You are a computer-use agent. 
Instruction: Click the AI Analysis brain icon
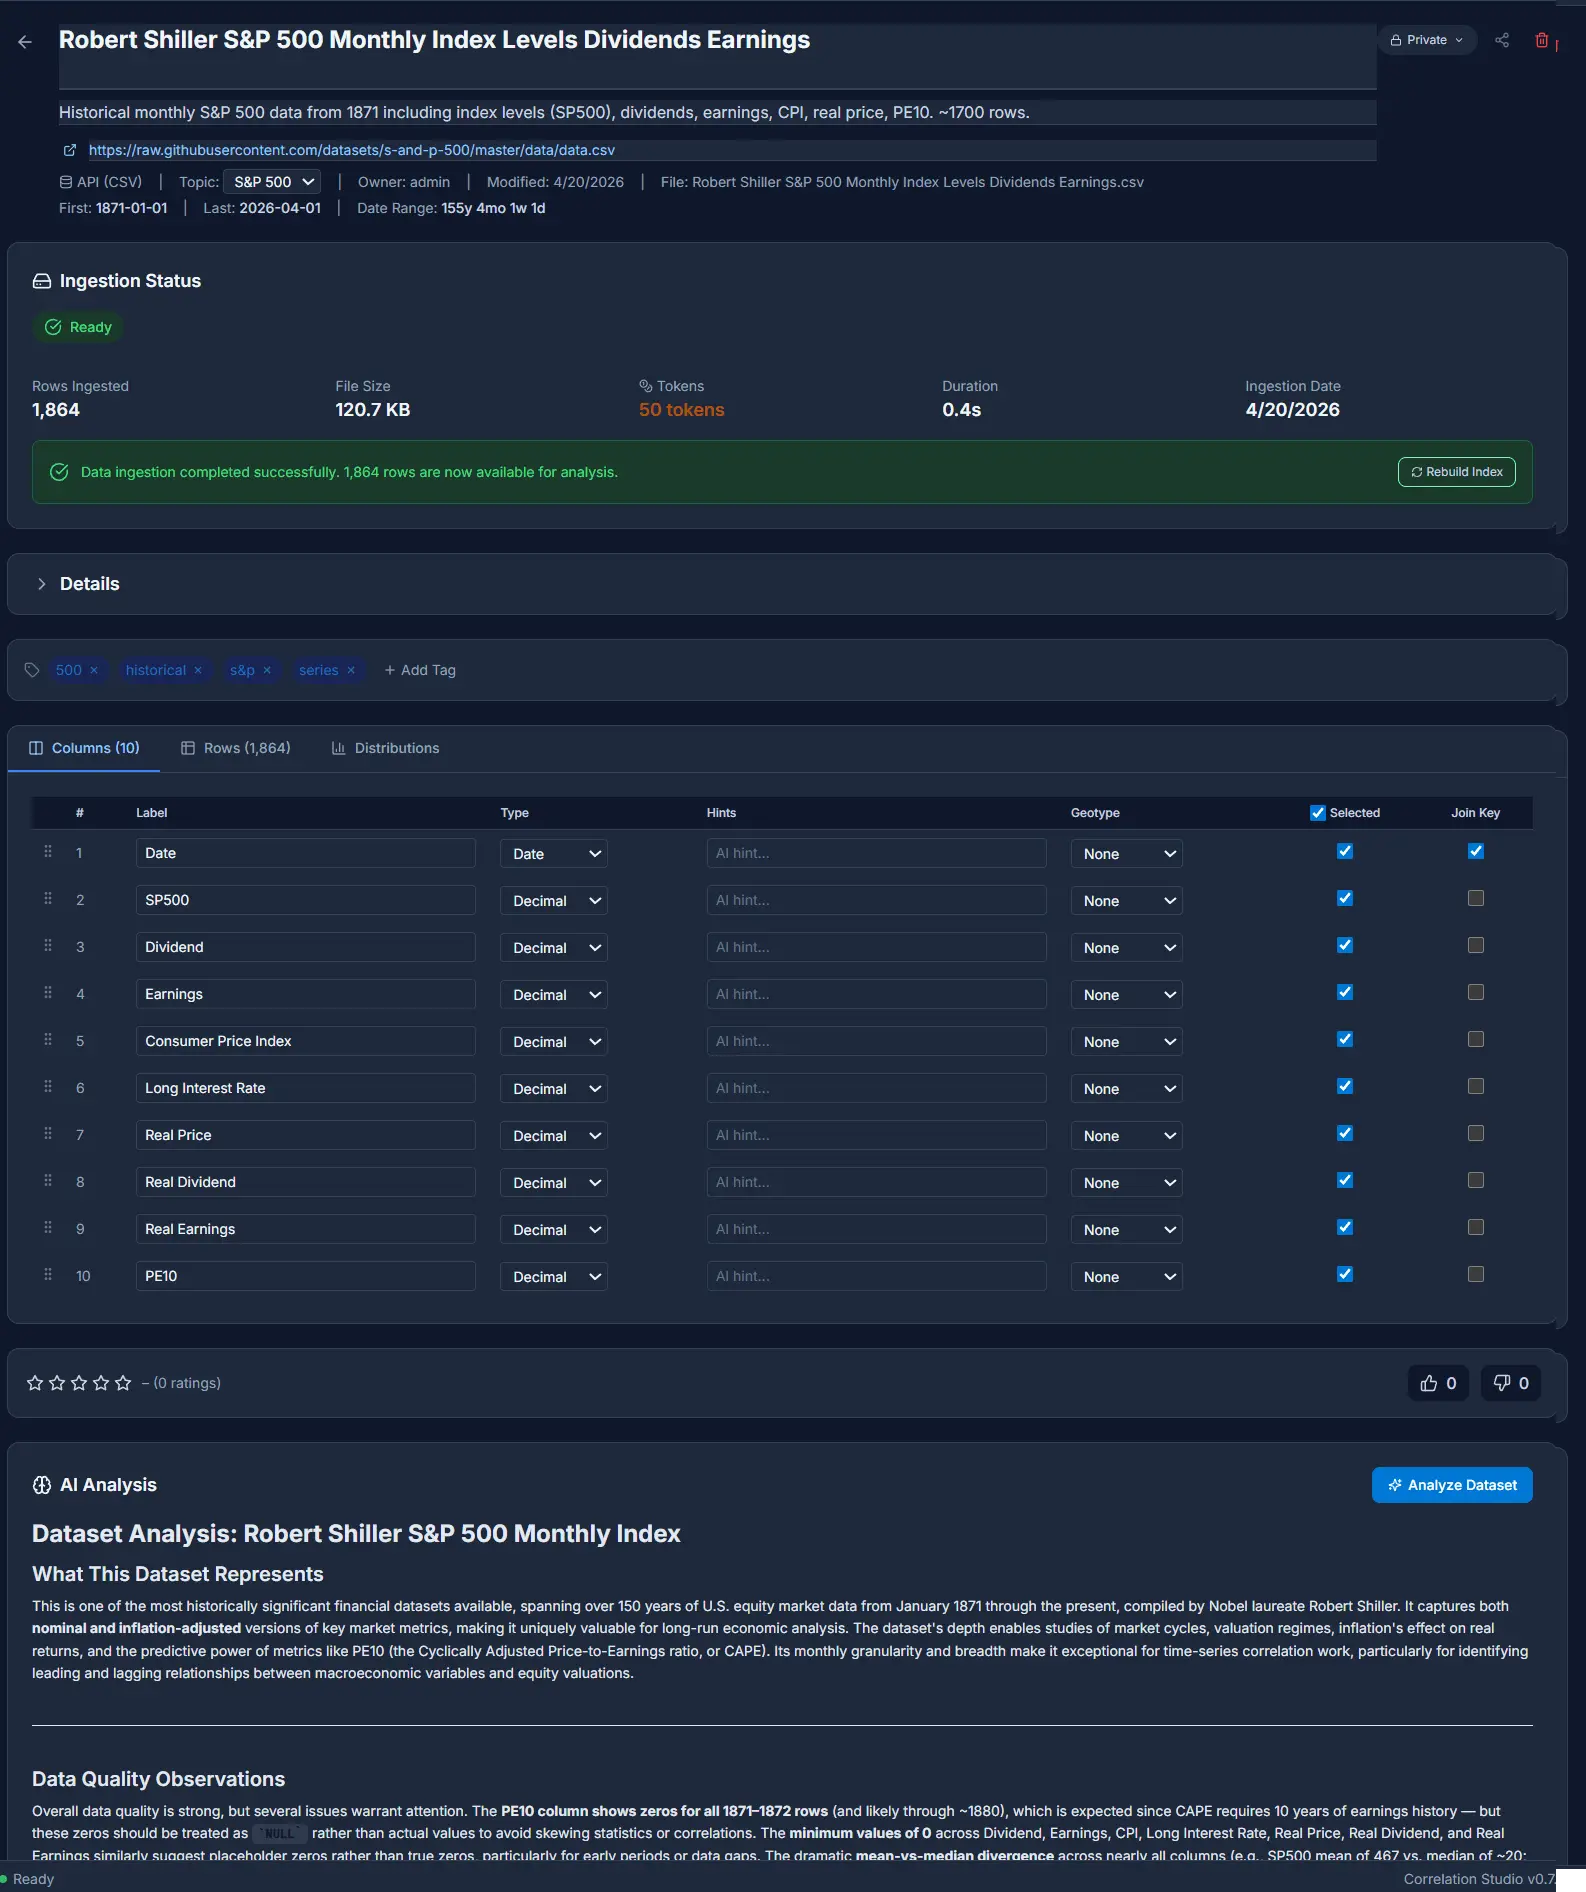tap(42, 1485)
